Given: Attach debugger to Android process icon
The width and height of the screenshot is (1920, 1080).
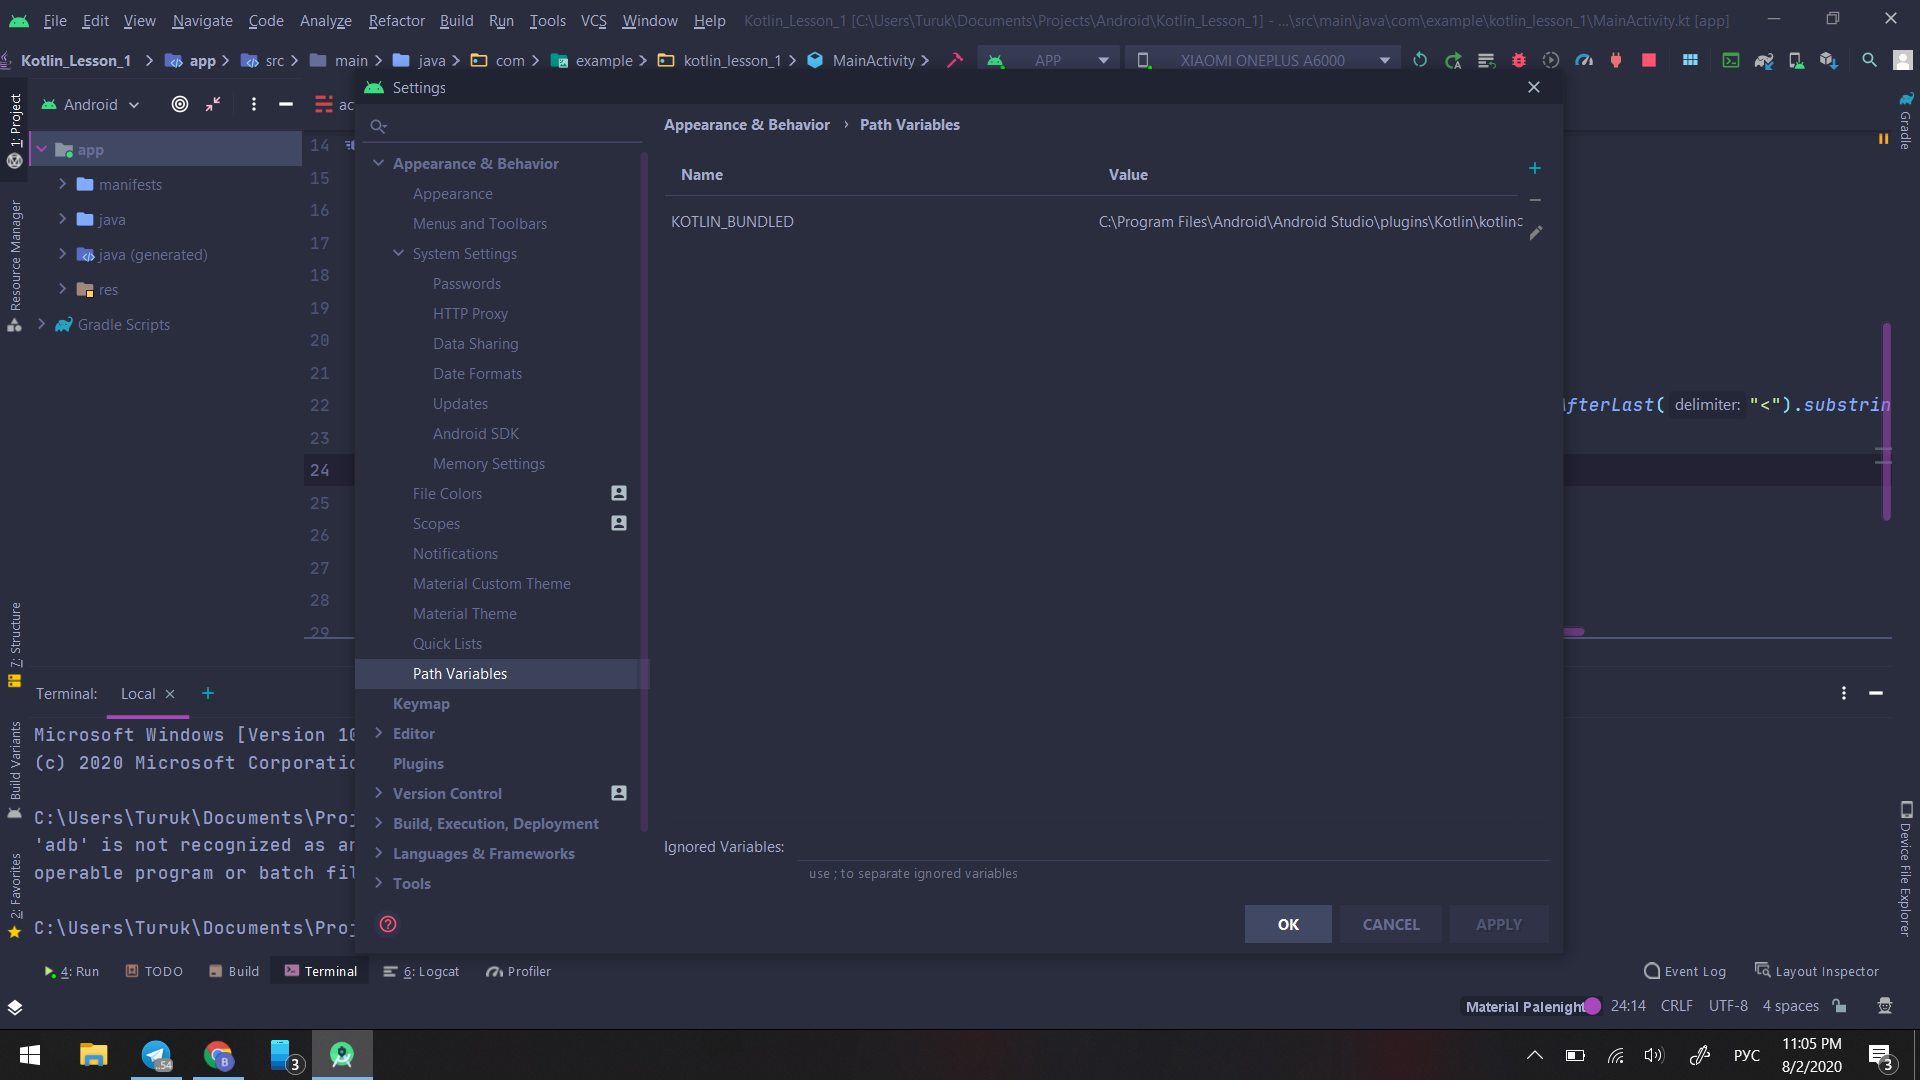Looking at the screenshot, I should click(1616, 60).
